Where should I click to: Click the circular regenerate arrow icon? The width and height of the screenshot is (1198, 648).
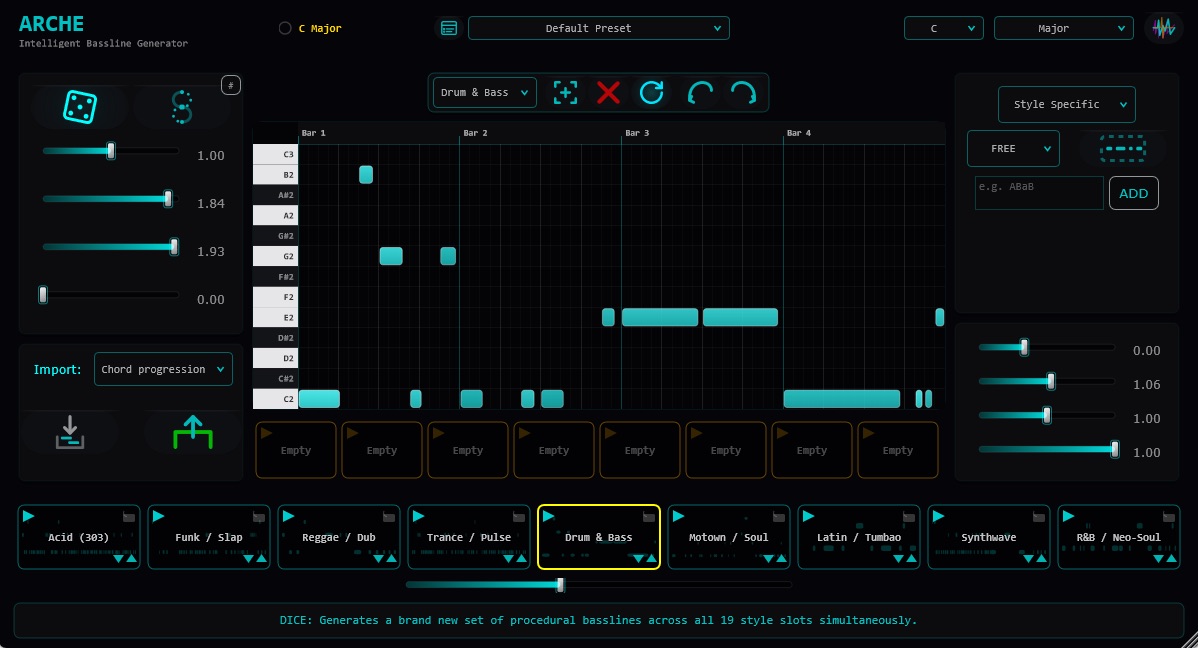click(x=652, y=92)
